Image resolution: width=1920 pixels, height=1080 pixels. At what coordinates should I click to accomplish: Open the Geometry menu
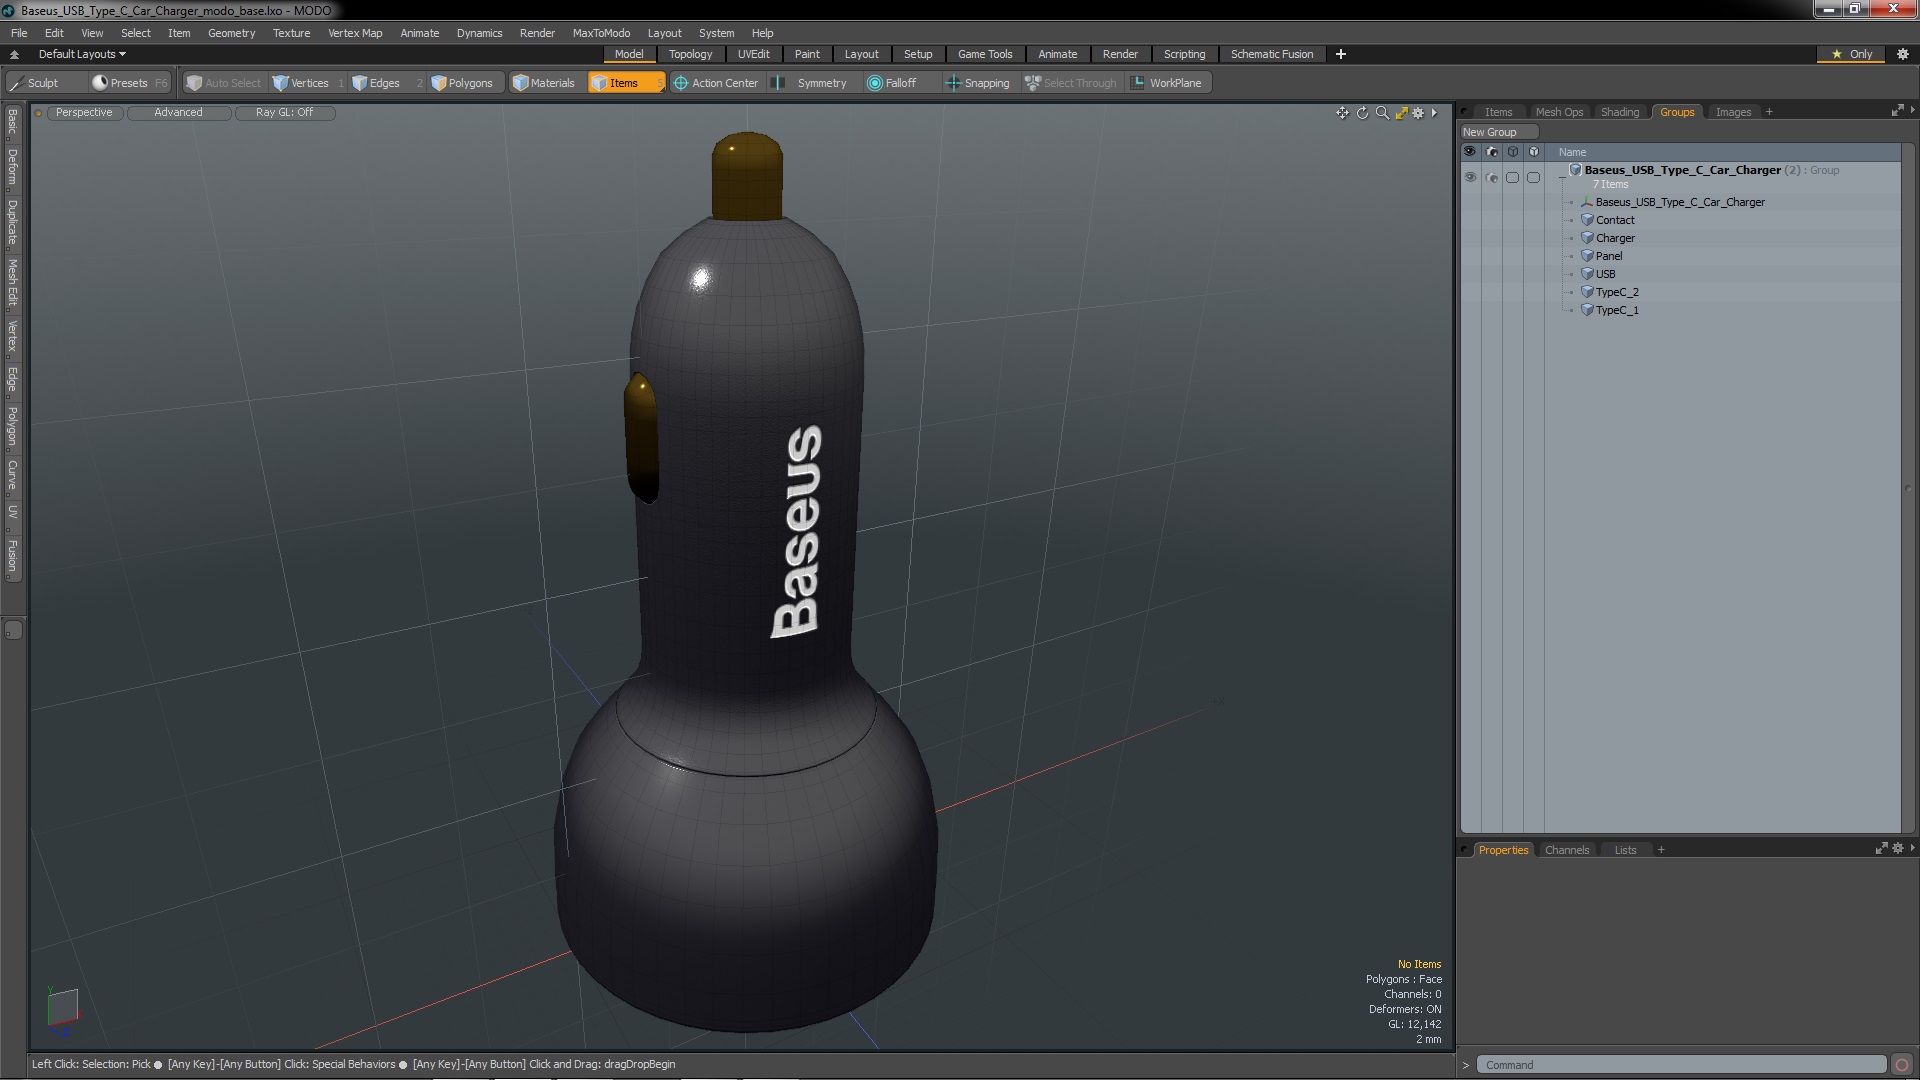231,33
